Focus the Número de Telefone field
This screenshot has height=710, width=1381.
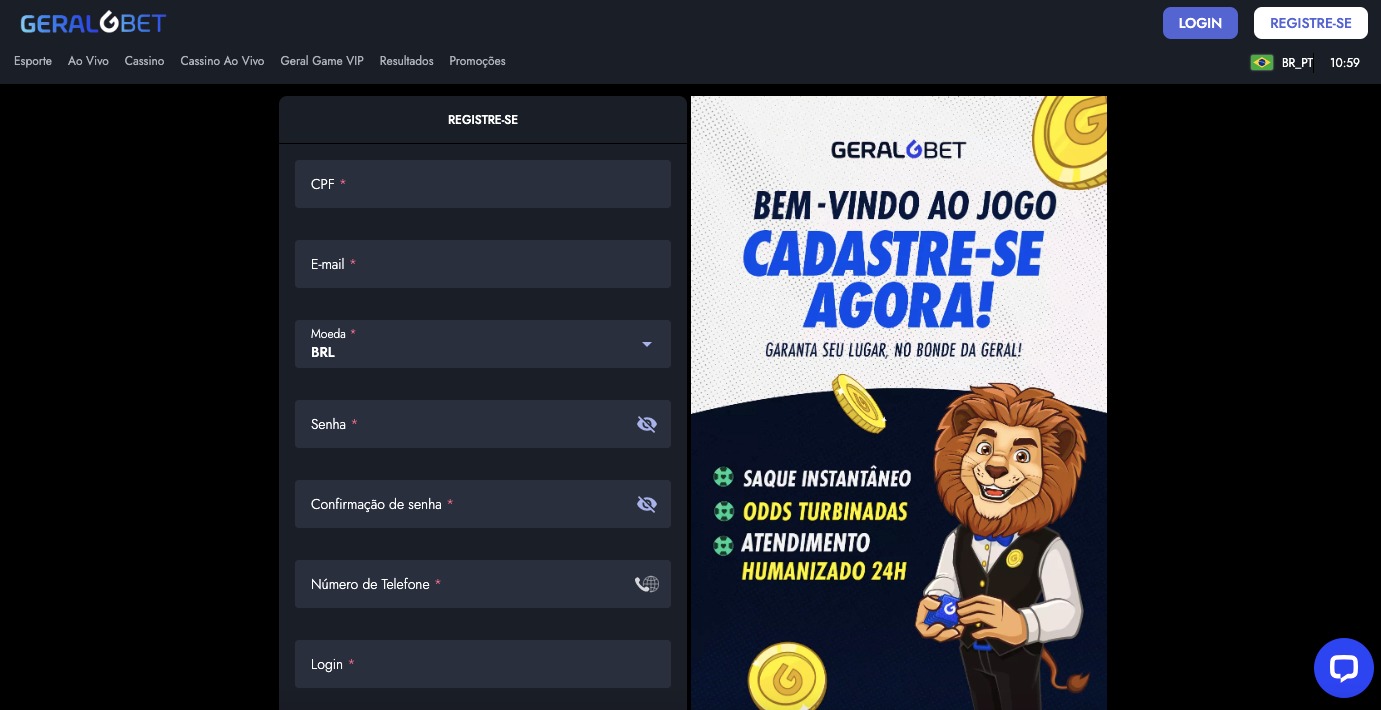click(483, 584)
